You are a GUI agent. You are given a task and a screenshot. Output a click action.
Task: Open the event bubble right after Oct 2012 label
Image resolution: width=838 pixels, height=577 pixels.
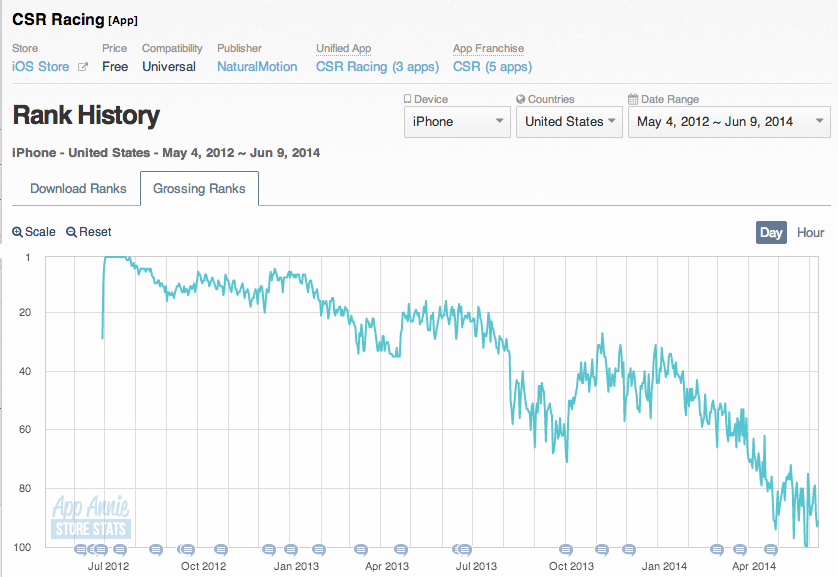click(x=221, y=549)
